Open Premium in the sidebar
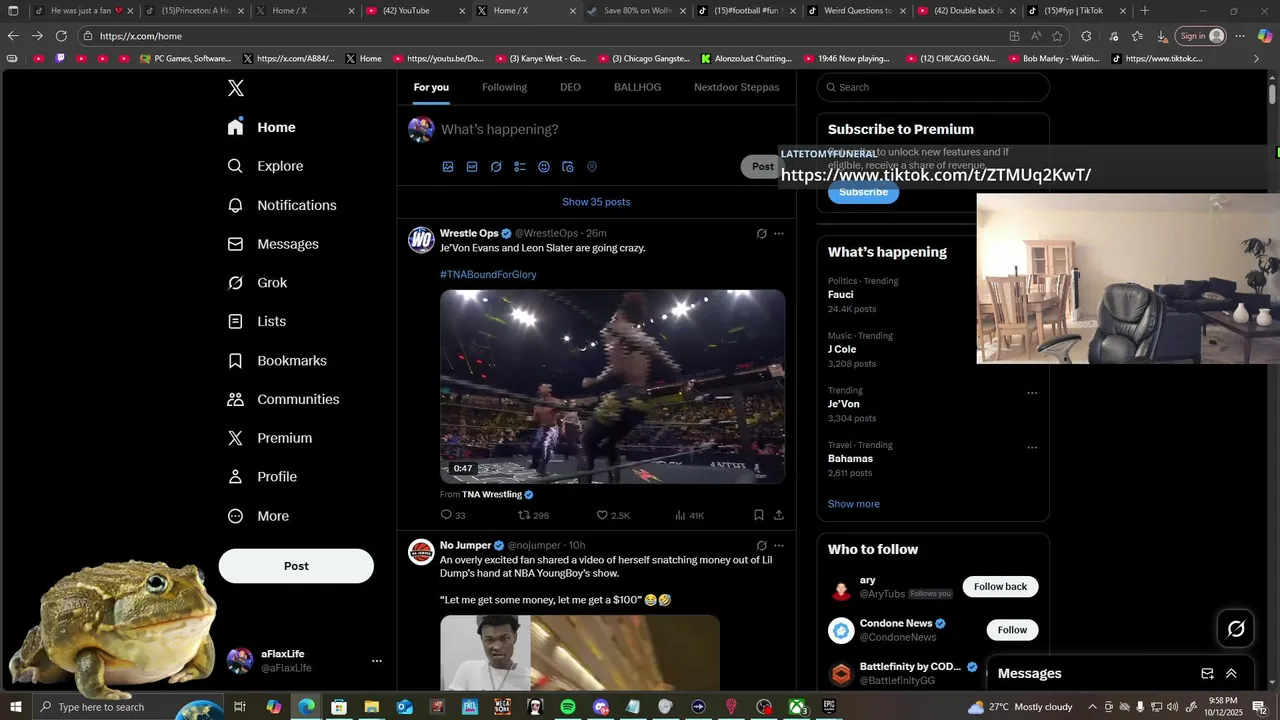This screenshot has width=1280, height=720. 270,438
